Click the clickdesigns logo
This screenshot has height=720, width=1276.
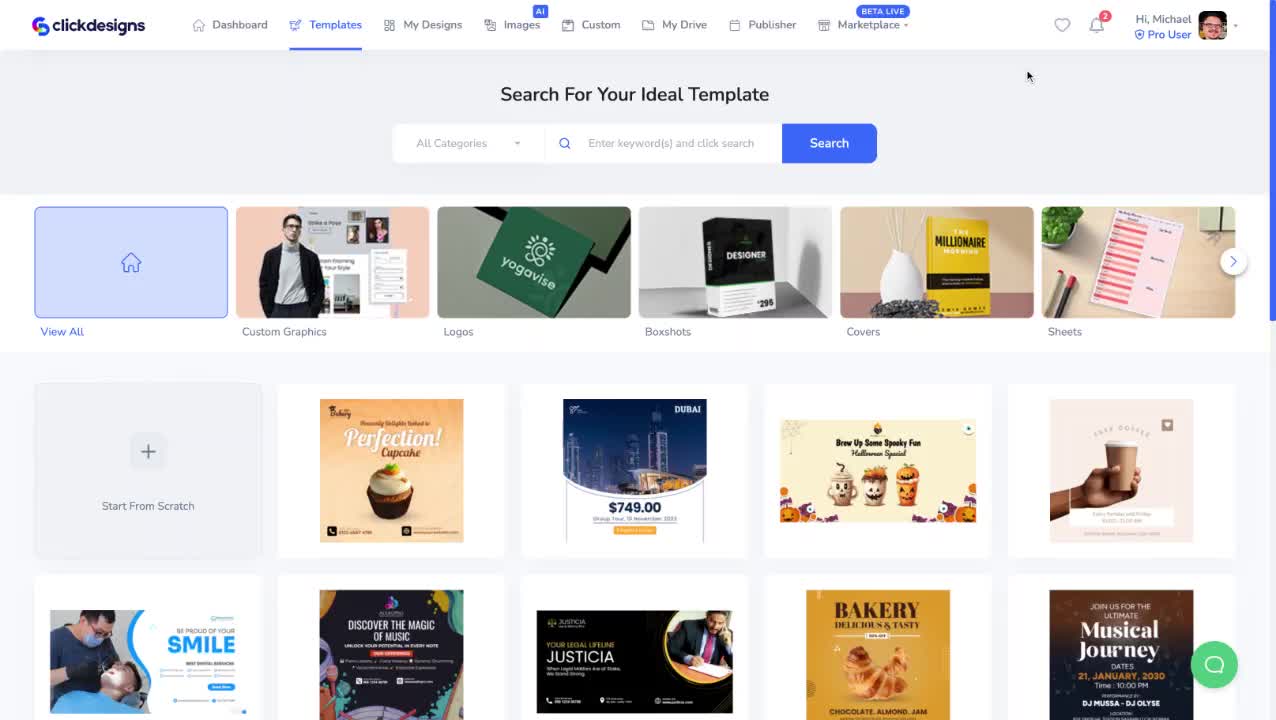point(88,25)
